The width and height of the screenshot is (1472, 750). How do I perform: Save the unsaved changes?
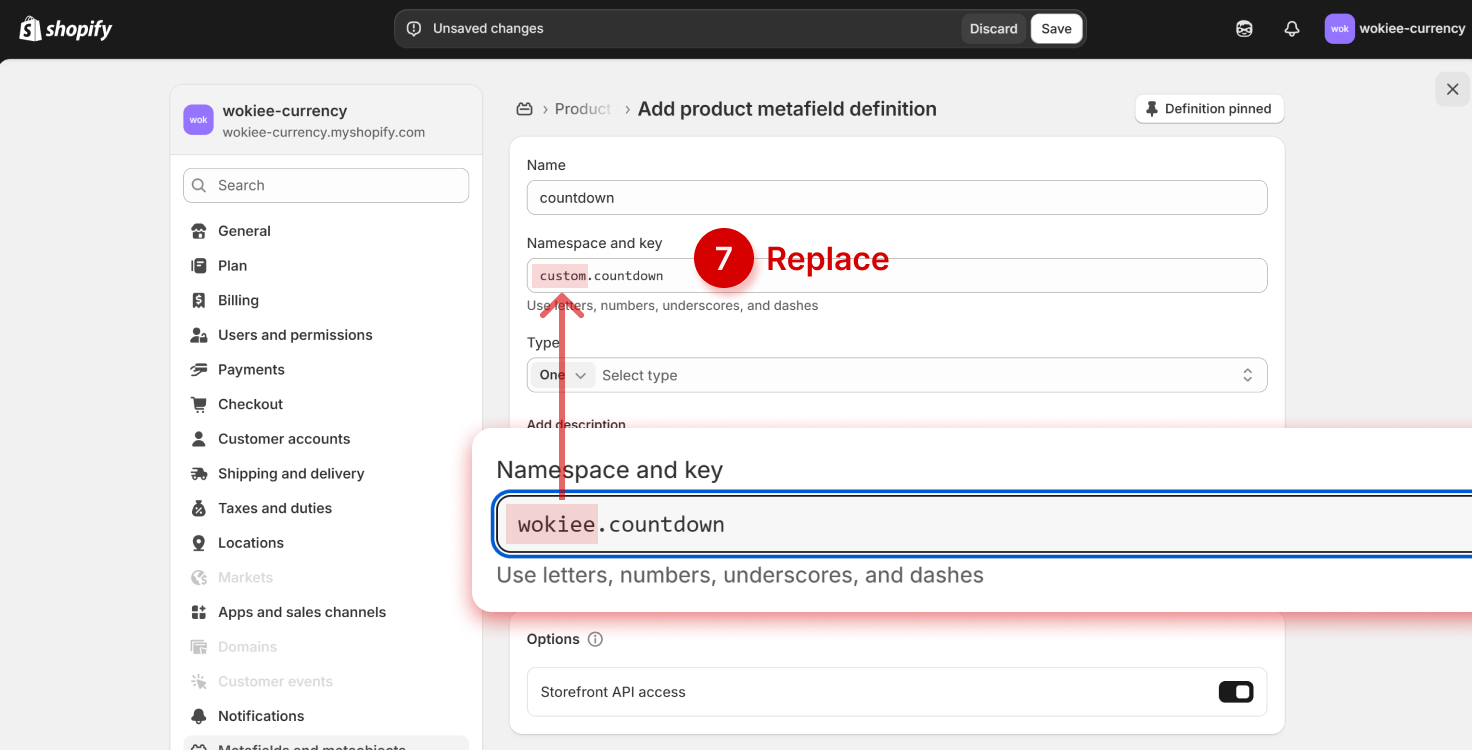(1056, 29)
